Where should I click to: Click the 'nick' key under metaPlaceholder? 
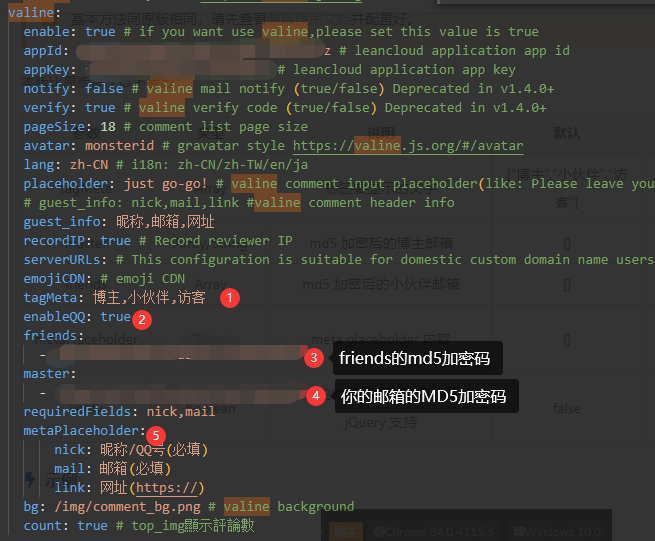click(69, 450)
